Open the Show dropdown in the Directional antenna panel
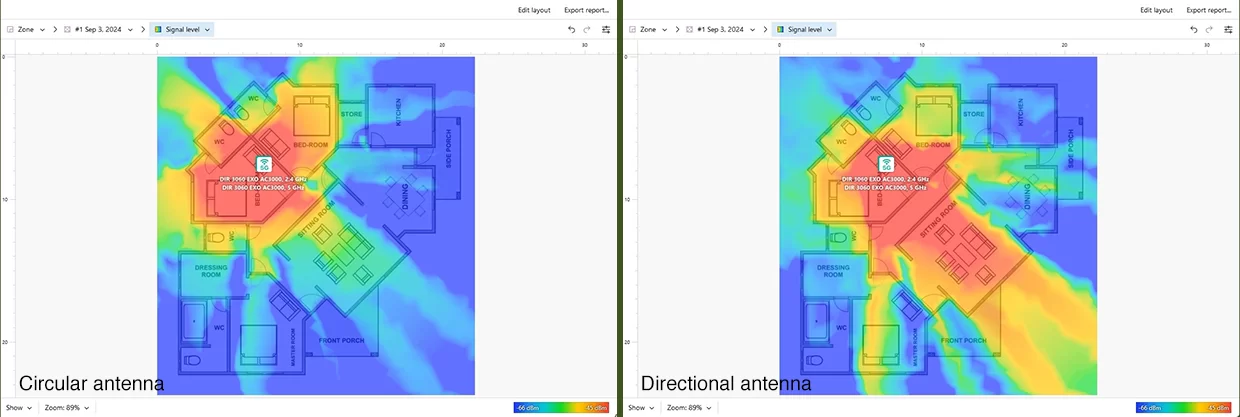 (x=641, y=408)
